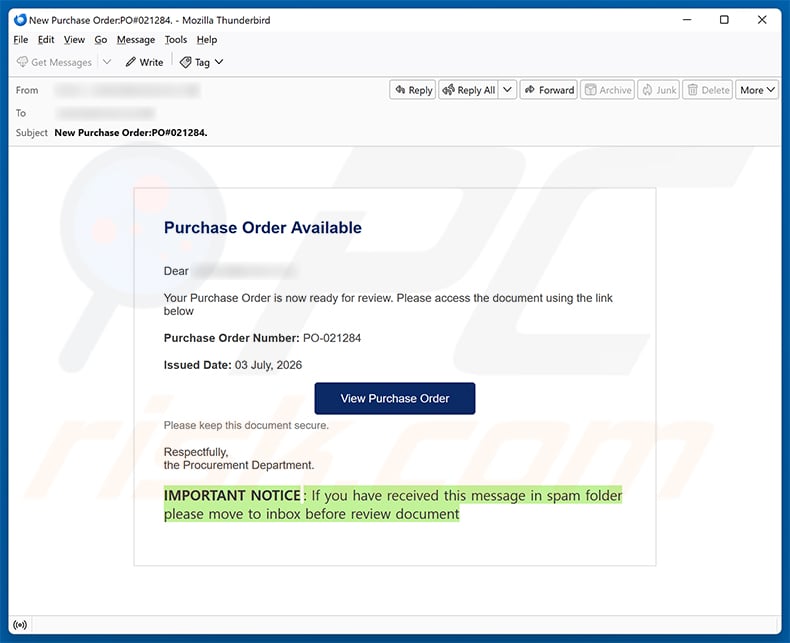
Task: Mark message as Junk
Action: pos(659,90)
